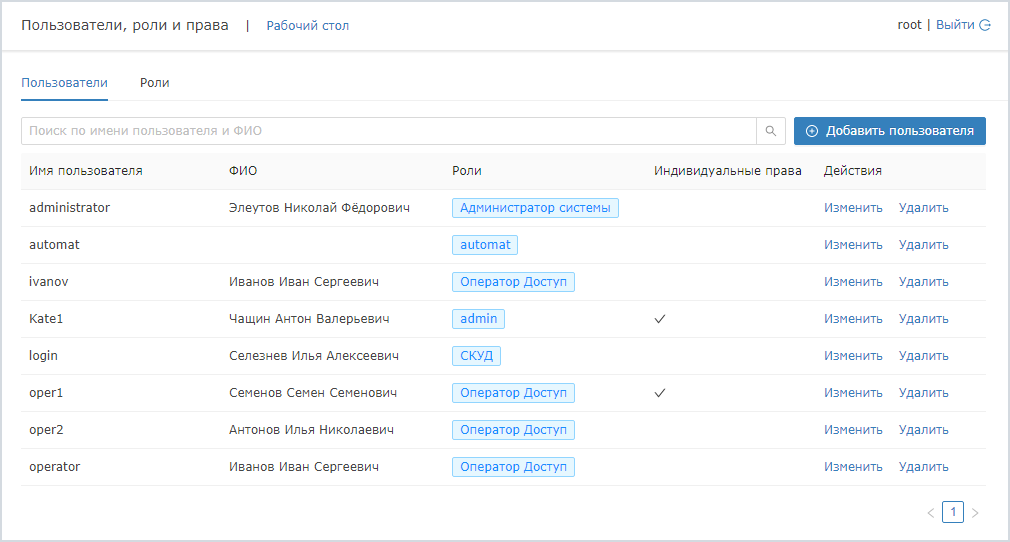The height and width of the screenshot is (542, 1010).
Task: Switch to the Роли tab
Action: point(154,83)
